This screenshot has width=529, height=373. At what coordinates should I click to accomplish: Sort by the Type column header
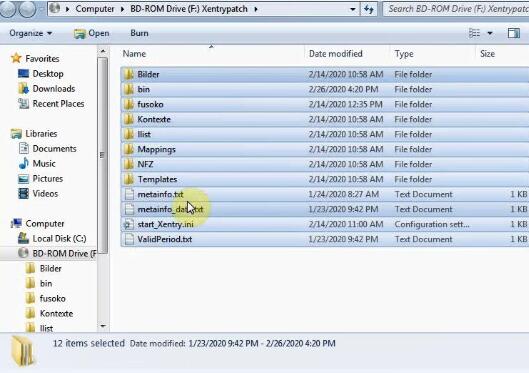point(404,54)
